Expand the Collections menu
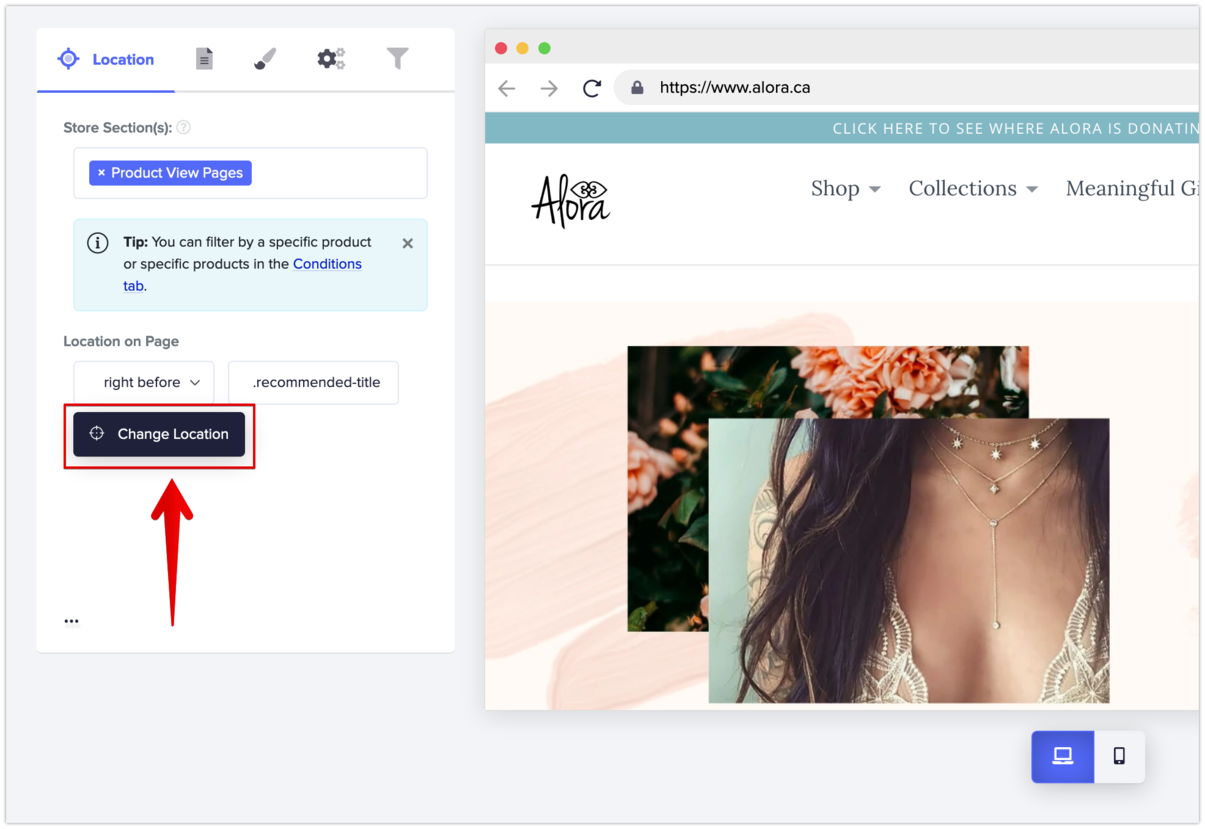 pos(972,189)
